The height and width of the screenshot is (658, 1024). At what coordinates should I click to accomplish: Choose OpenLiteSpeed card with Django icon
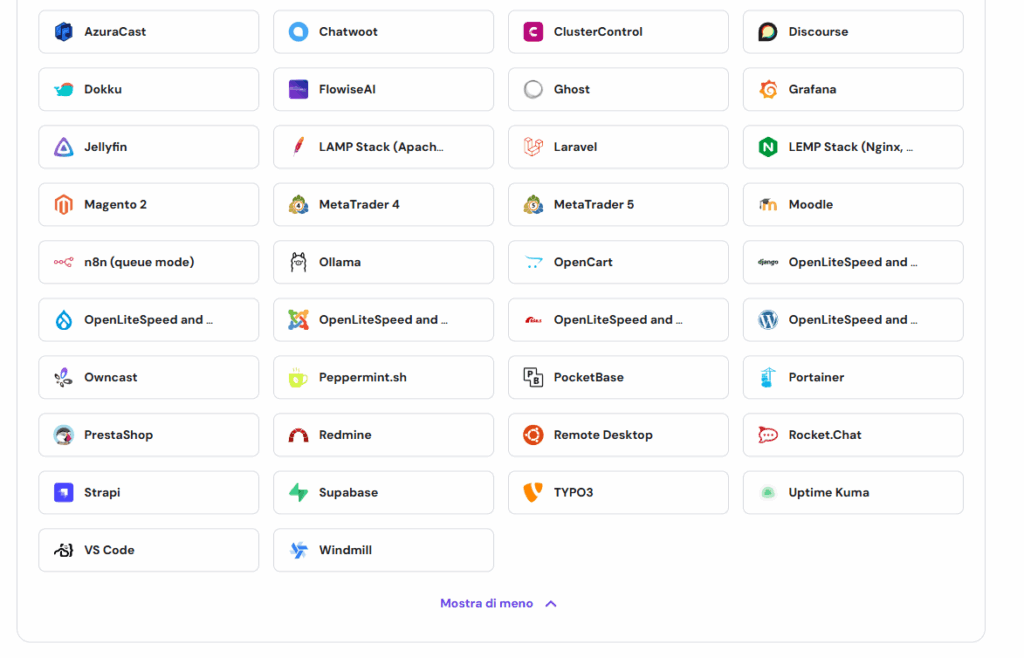point(853,262)
